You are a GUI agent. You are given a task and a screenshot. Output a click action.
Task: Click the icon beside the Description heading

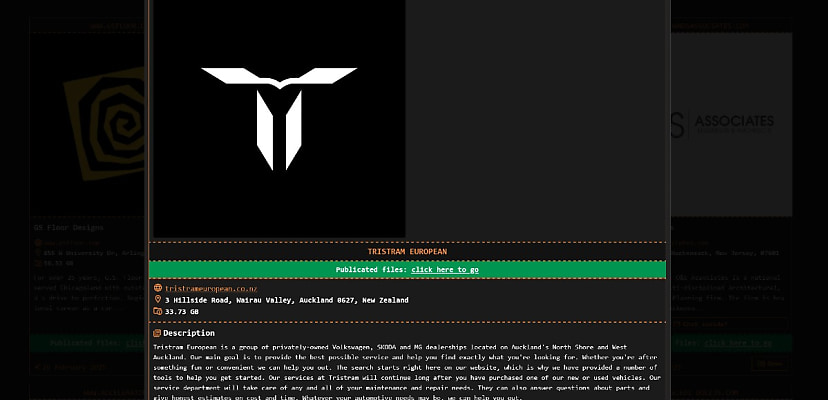(x=157, y=333)
